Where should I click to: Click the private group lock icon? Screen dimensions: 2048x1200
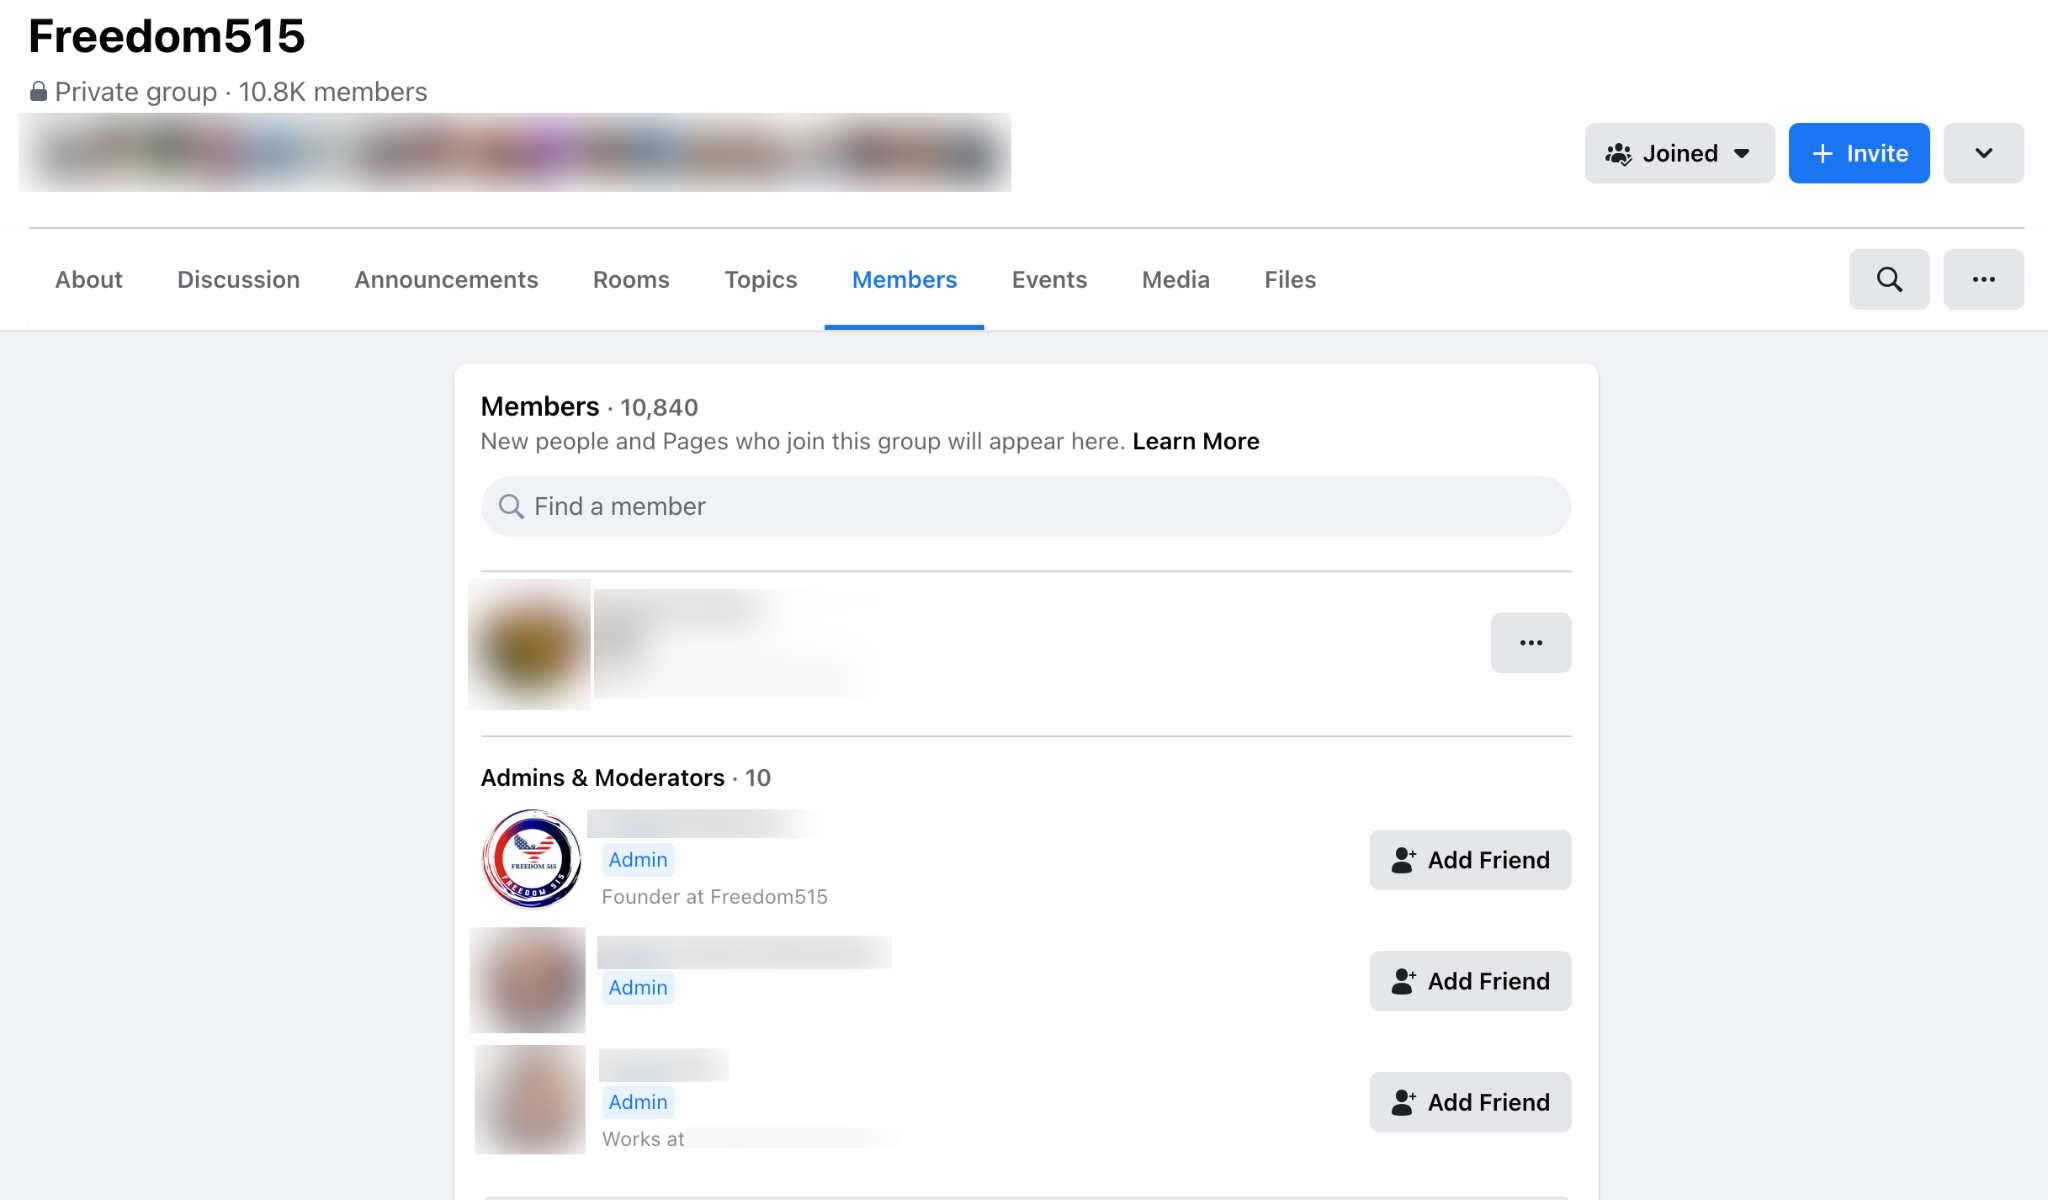coord(38,90)
